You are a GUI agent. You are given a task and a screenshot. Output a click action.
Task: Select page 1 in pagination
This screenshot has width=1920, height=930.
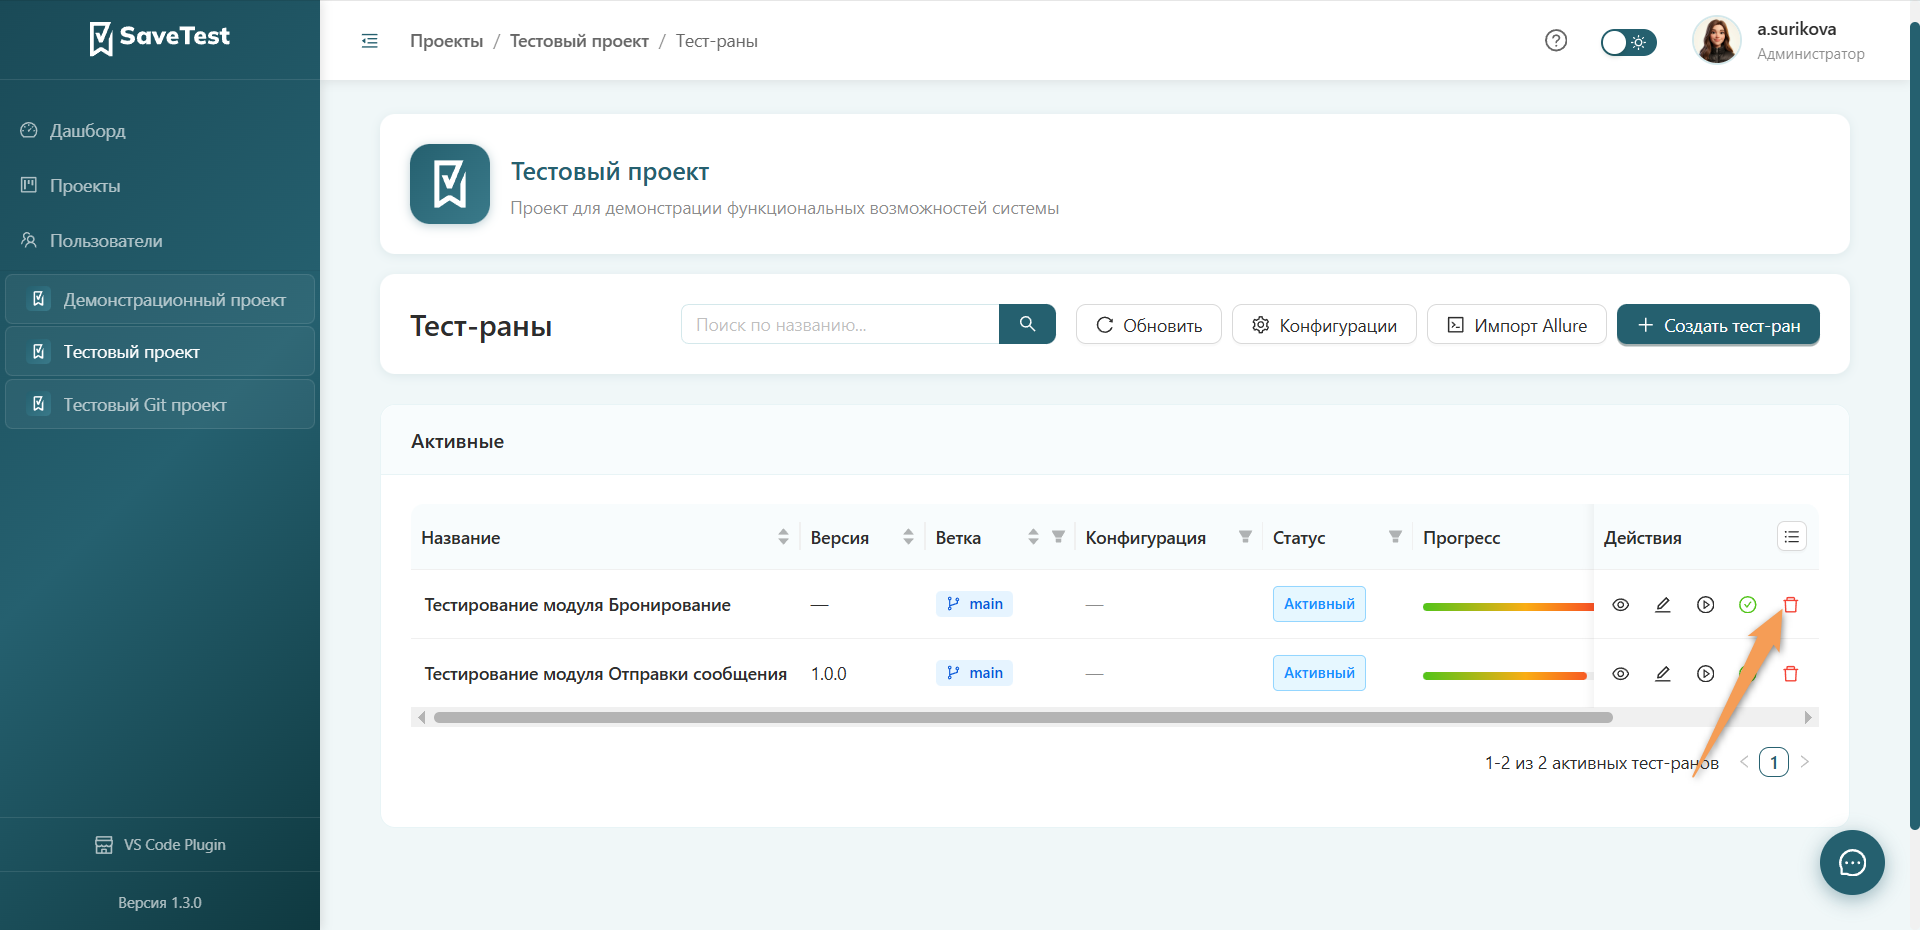click(1774, 762)
